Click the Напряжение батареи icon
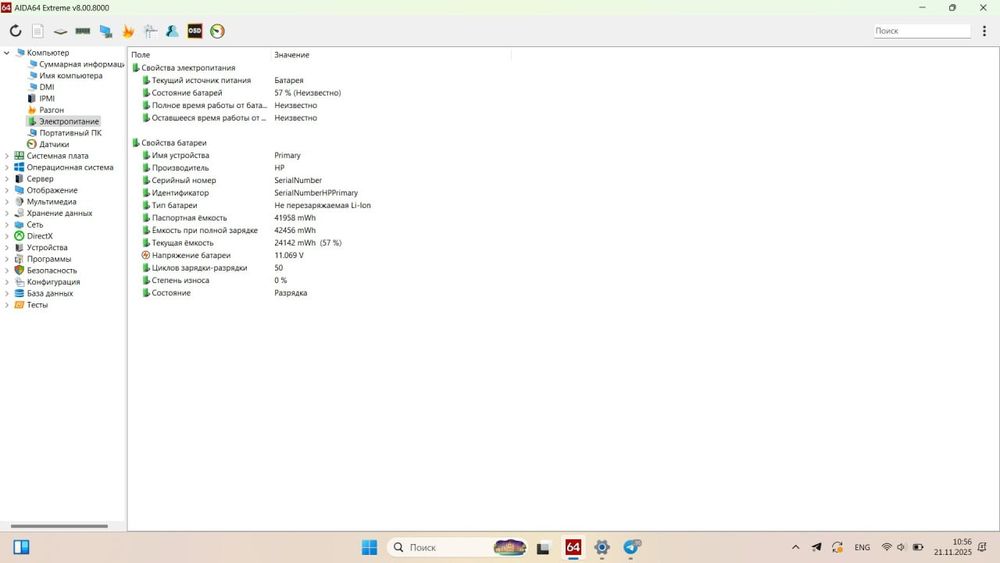 (145, 255)
